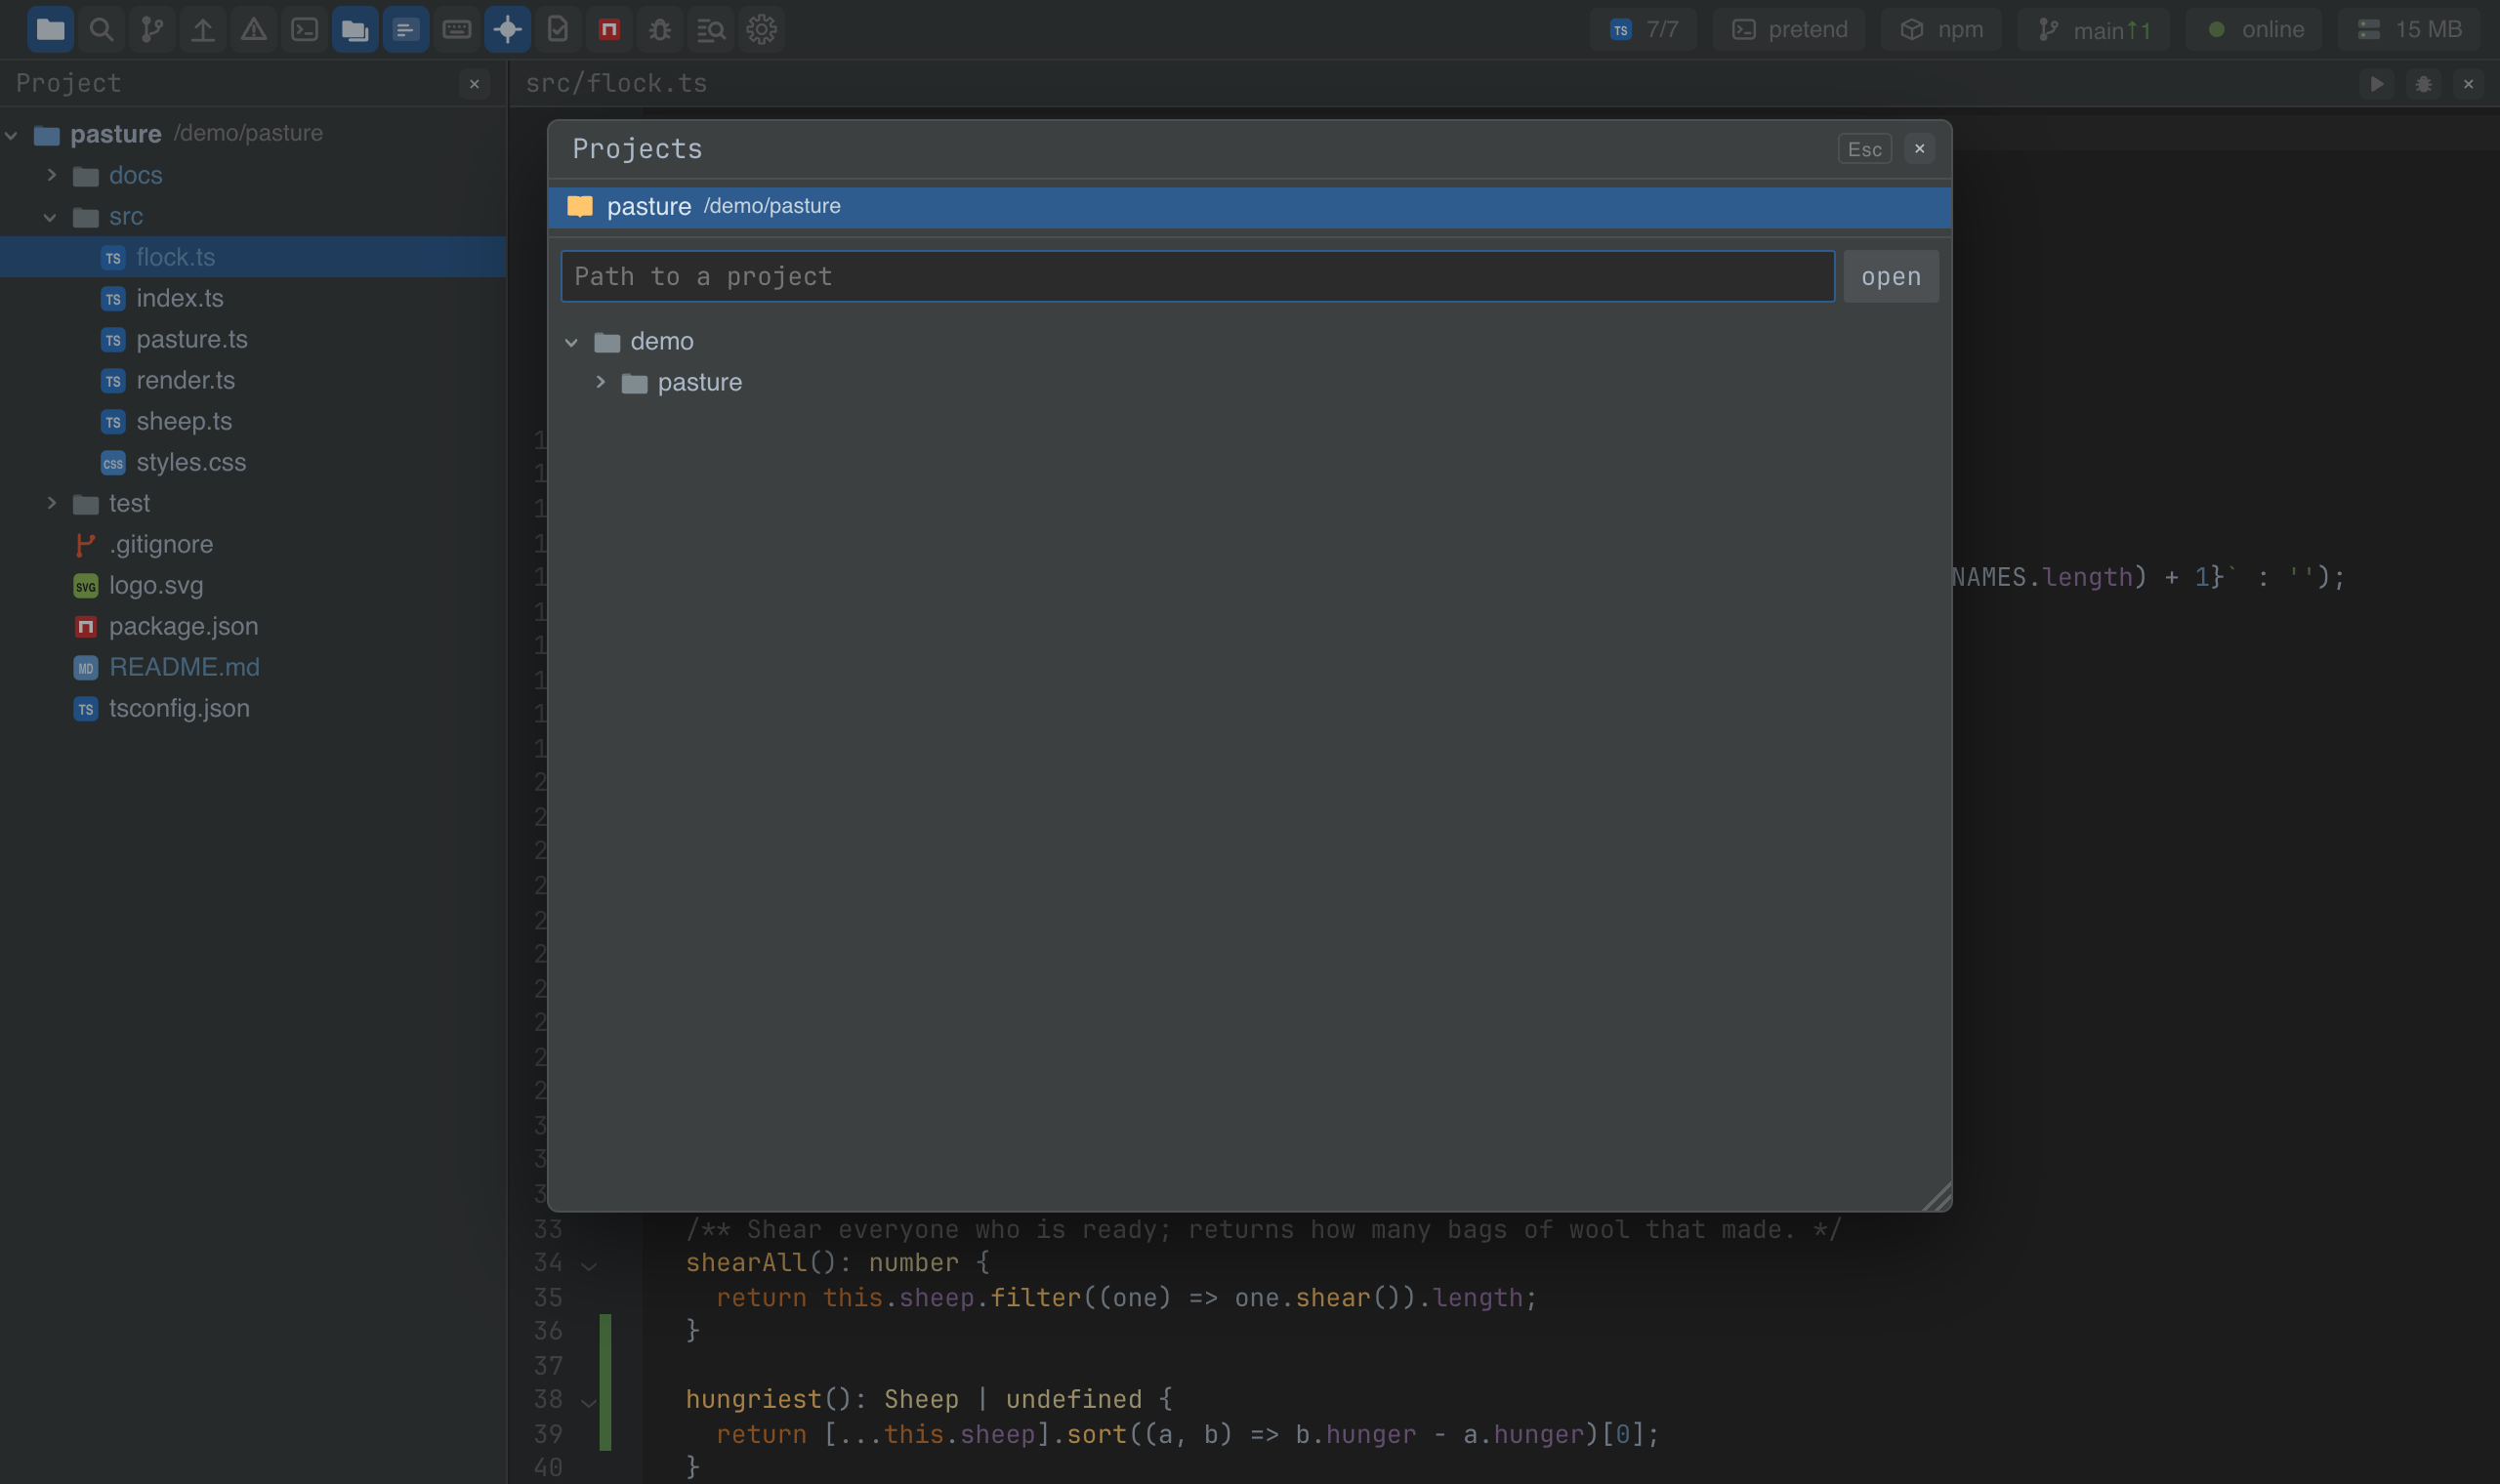Collapse the src folder
This screenshot has height=1484, width=2500.
[x=50, y=217]
